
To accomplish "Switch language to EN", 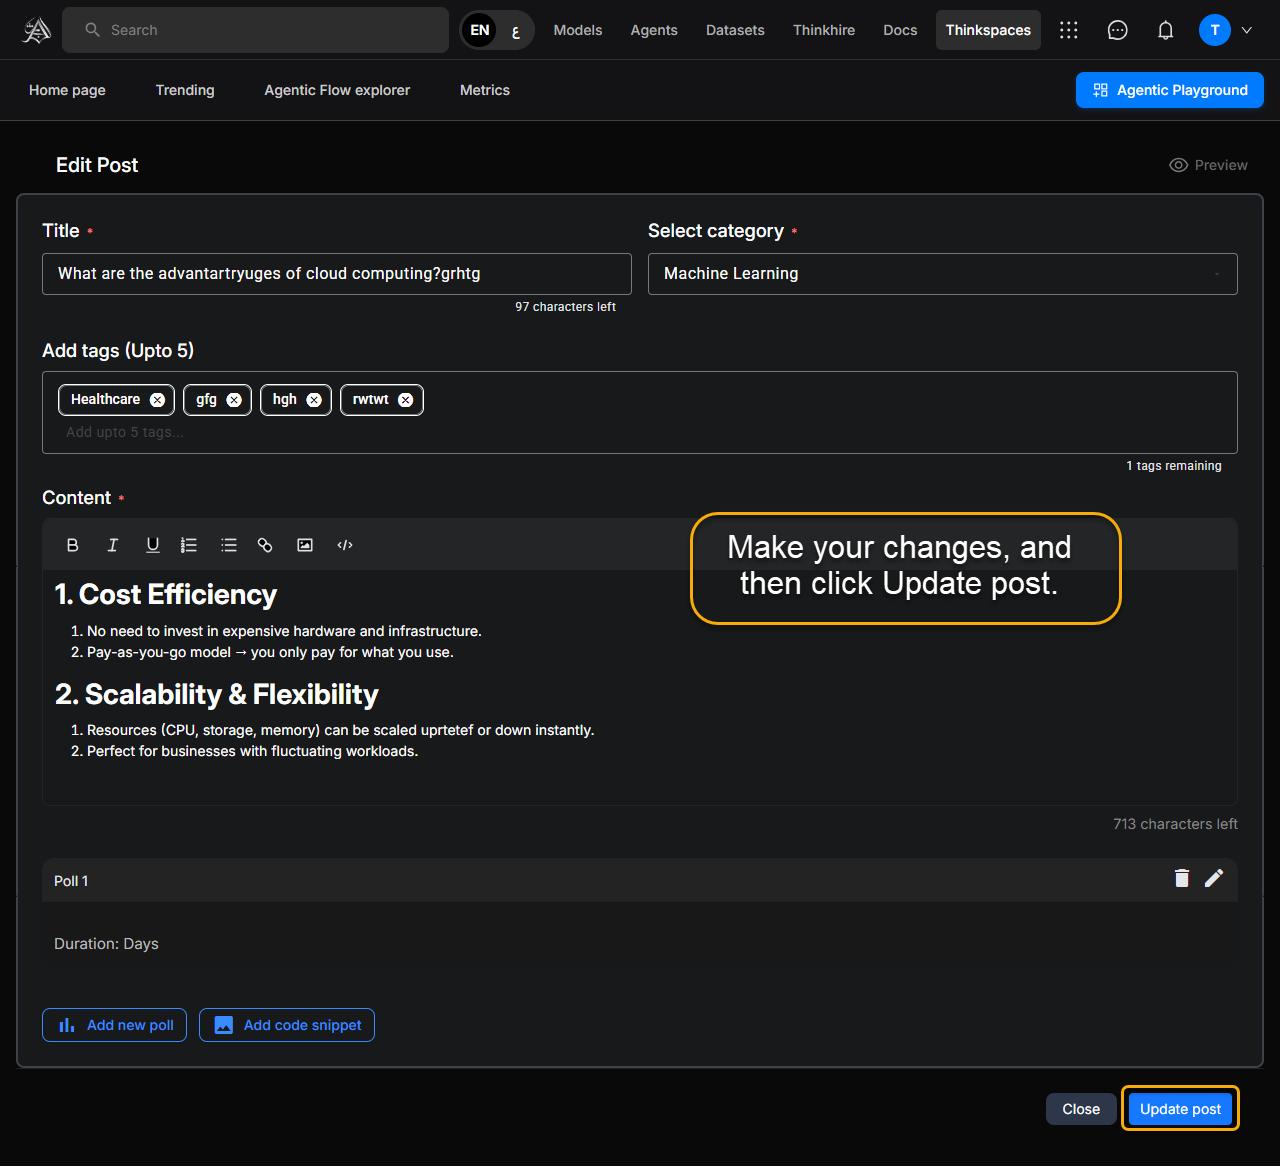I will point(480,30).
